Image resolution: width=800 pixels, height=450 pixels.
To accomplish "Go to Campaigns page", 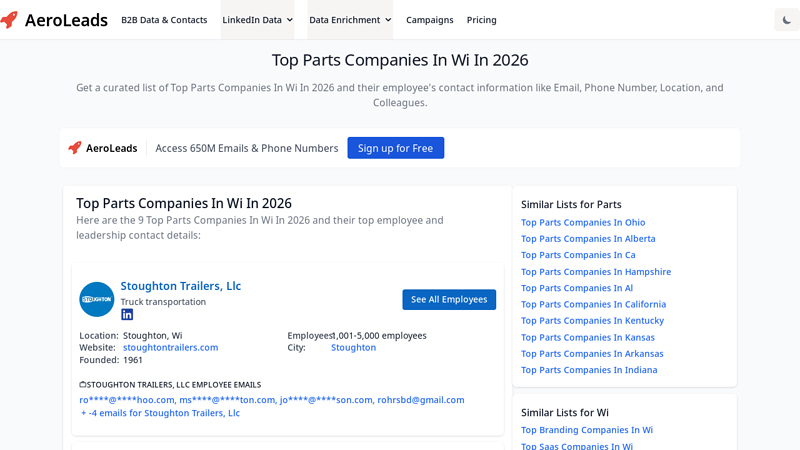I will coord(430,20).
